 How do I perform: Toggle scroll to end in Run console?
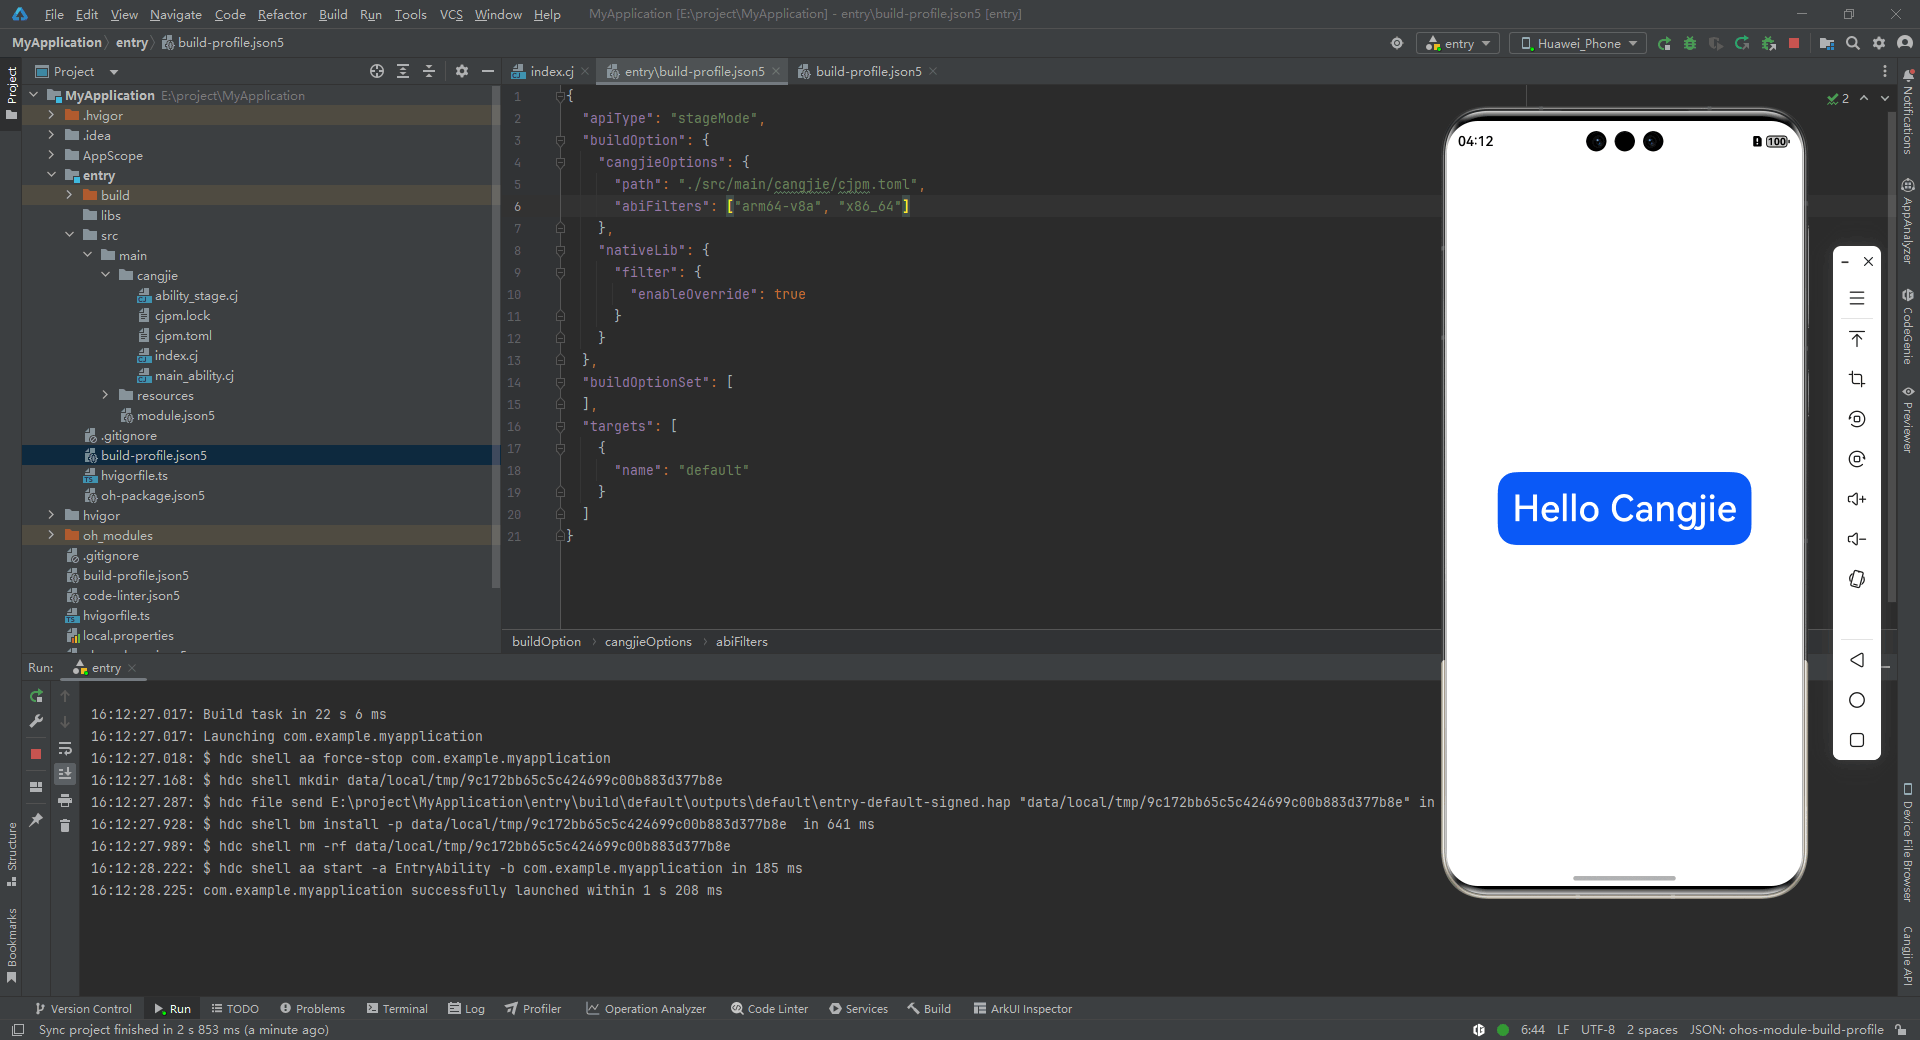click(65, 774)
